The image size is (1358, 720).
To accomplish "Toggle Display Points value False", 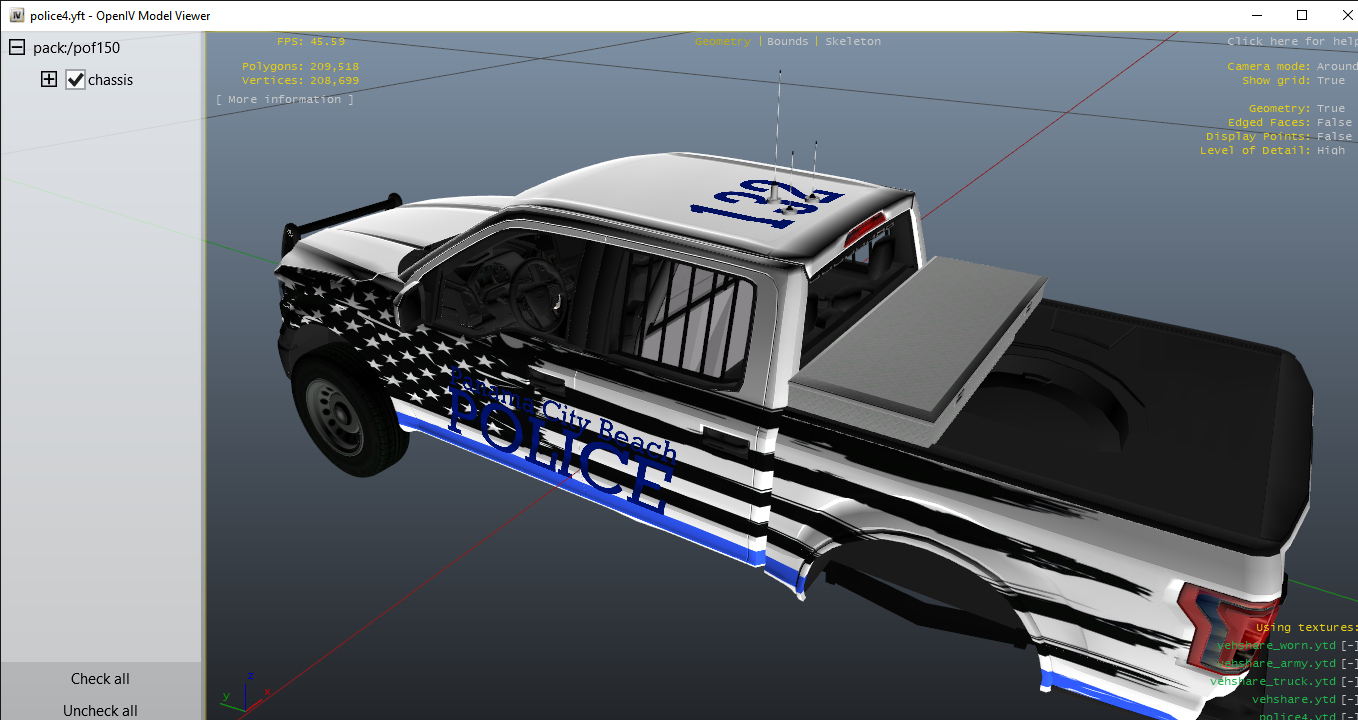I will (1334, 136).
